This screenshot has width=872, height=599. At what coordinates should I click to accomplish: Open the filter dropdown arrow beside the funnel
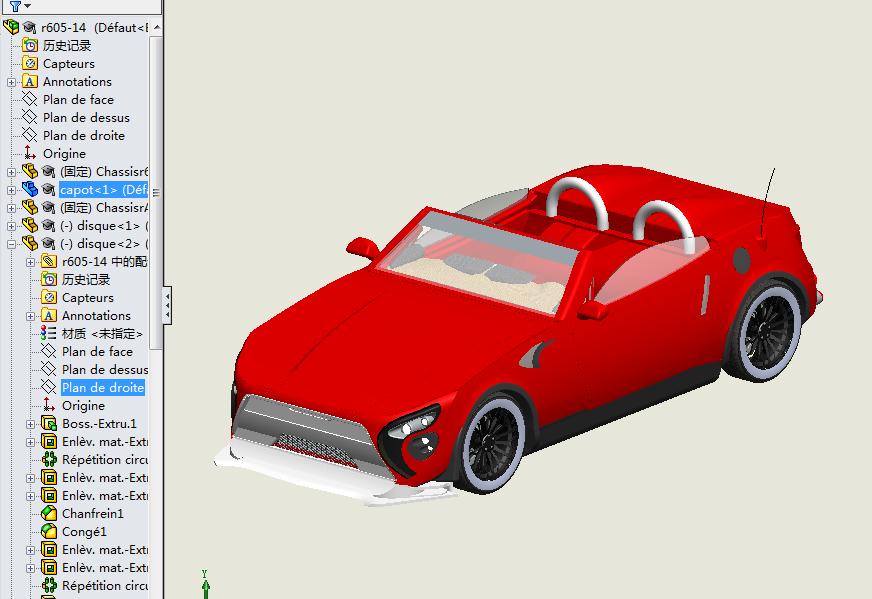pyautogui.click(x=27, y=7)
